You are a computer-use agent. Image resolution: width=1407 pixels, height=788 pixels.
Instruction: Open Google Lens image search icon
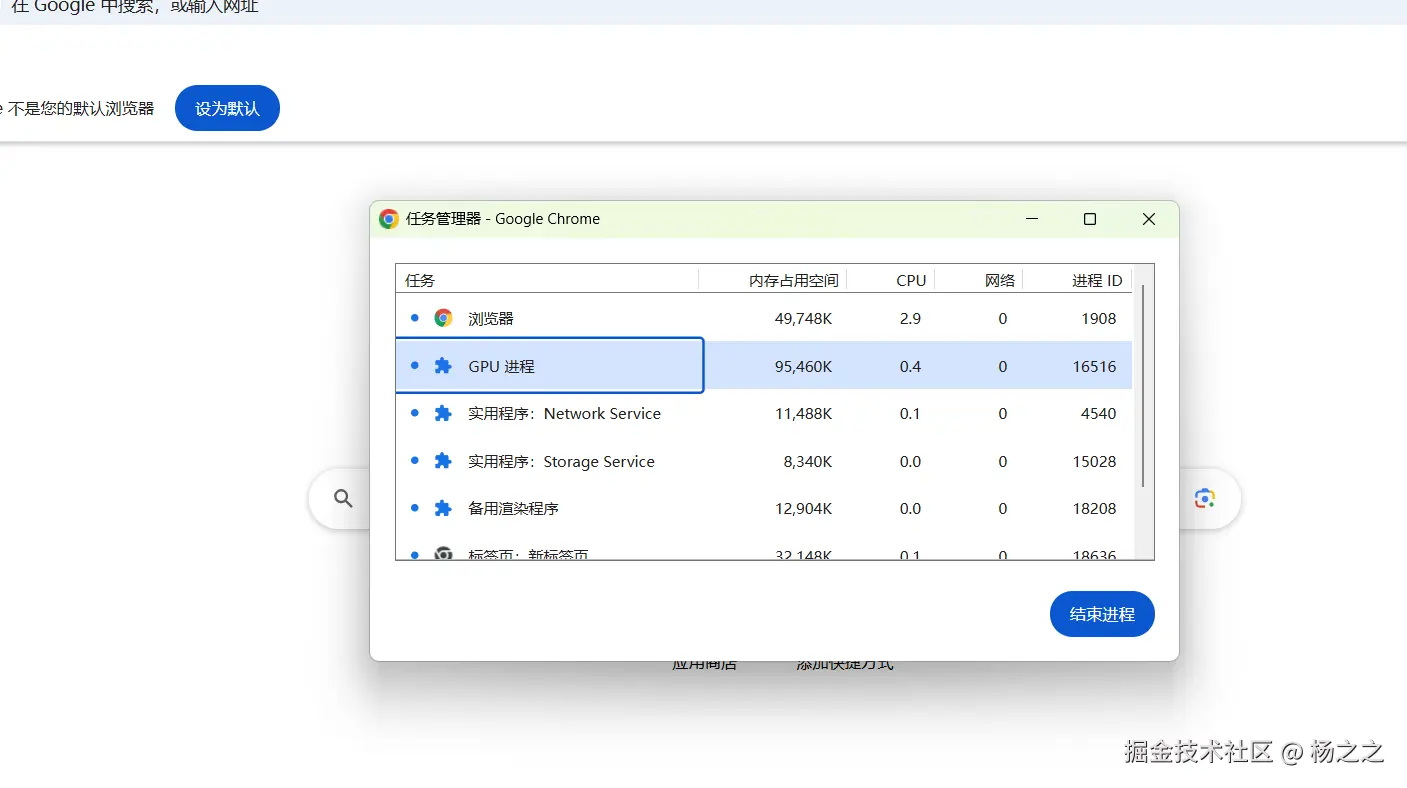tap(1205, 498)
